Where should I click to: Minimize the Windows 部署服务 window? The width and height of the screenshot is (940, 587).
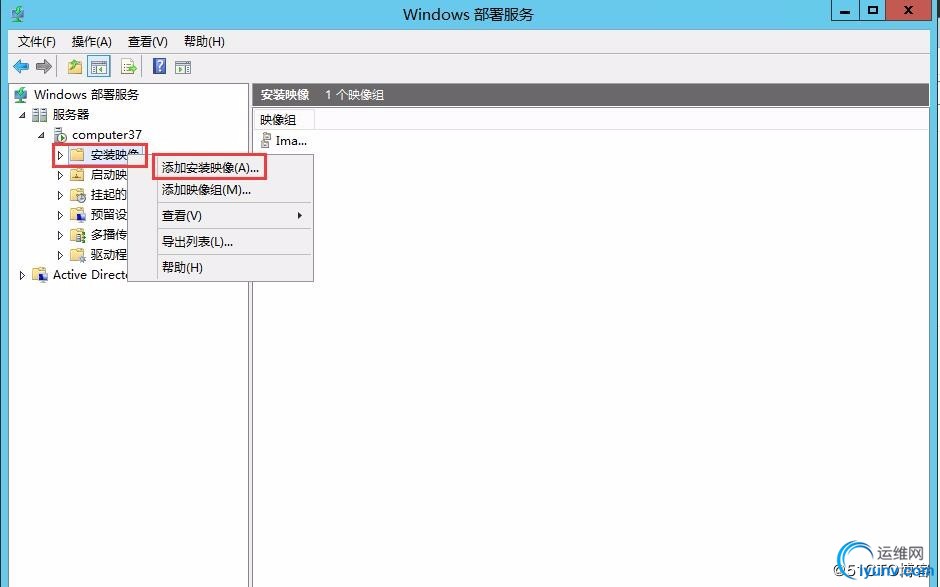[x=845, y=11]
